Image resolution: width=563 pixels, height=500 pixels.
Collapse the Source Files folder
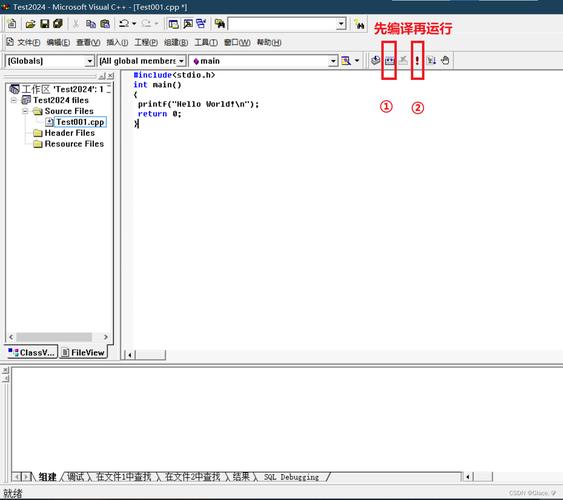25,111
